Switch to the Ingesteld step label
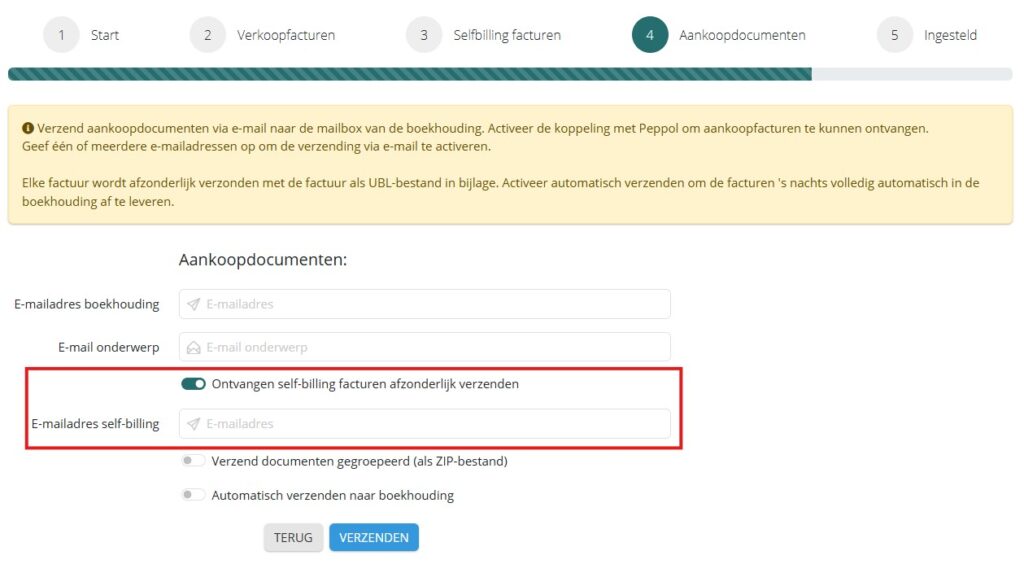 (950, 35)
